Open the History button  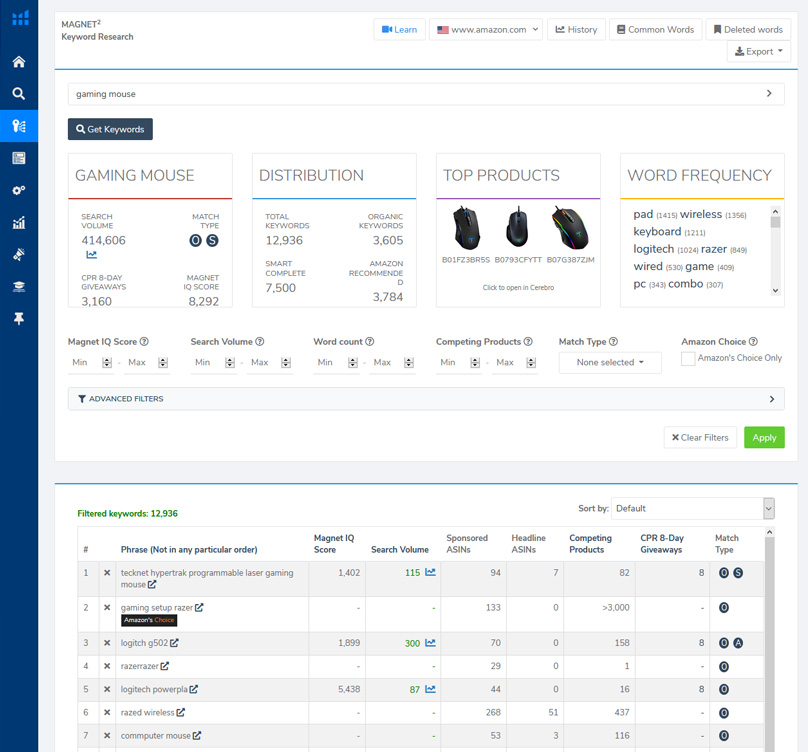tap(576, 30)
